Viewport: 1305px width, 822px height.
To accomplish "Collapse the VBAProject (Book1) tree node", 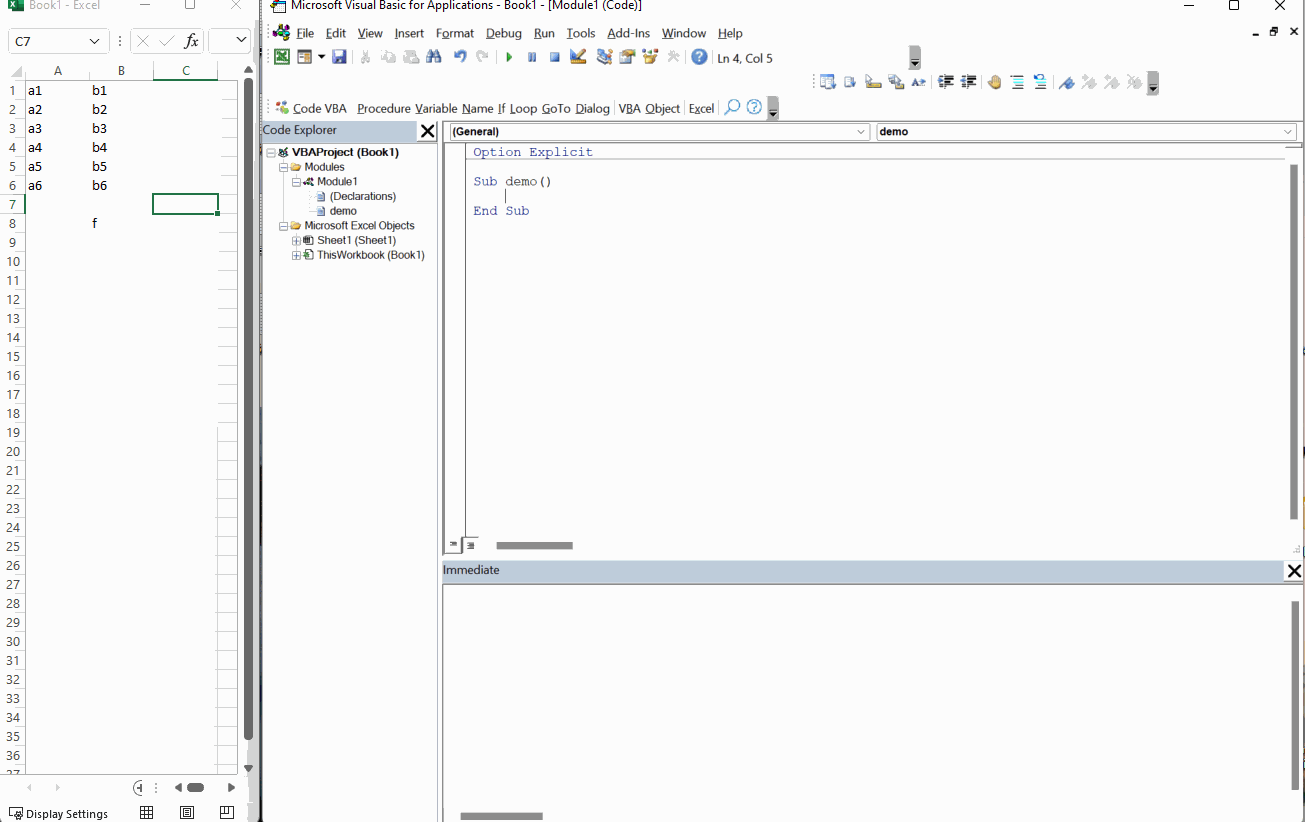I will (x=271, y=153).
